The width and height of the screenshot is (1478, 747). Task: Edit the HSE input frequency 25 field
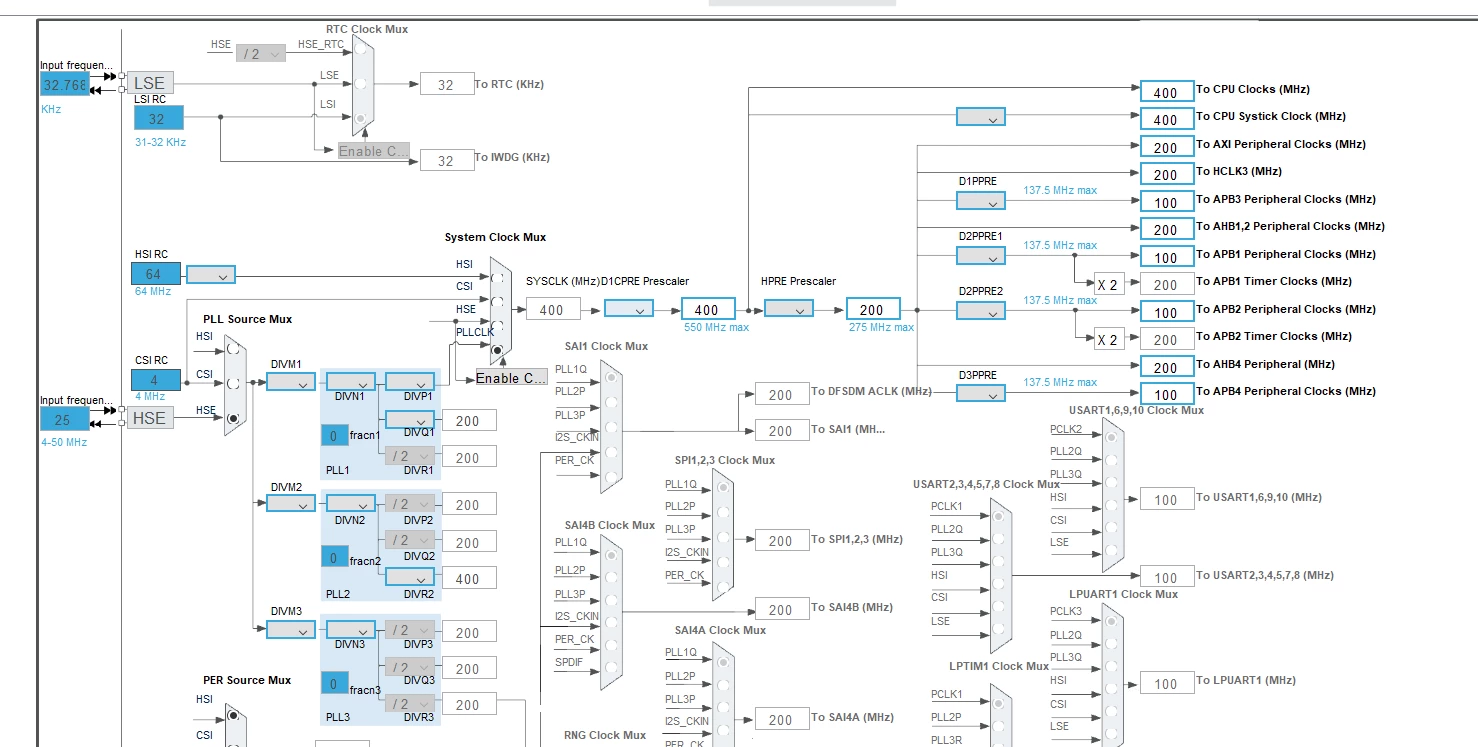point(65,419)
